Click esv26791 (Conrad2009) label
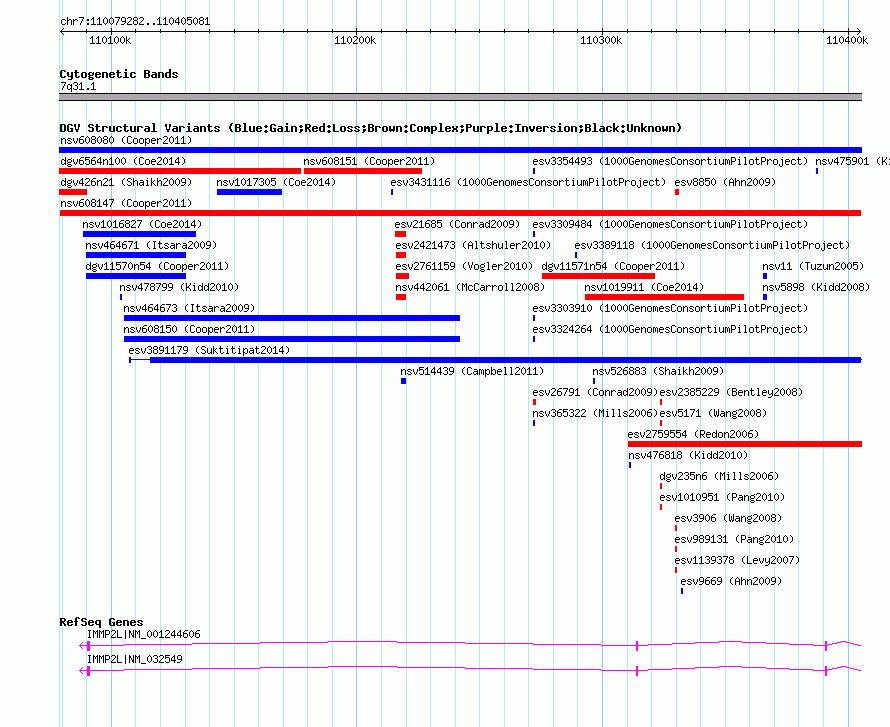The height and width of the screenshot is (727, 890). point(595,392)
